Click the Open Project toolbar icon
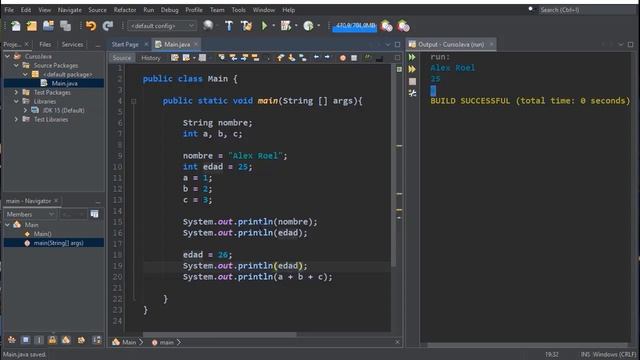Viewport: 640px width, 360px height. click(x=48, y=26)
